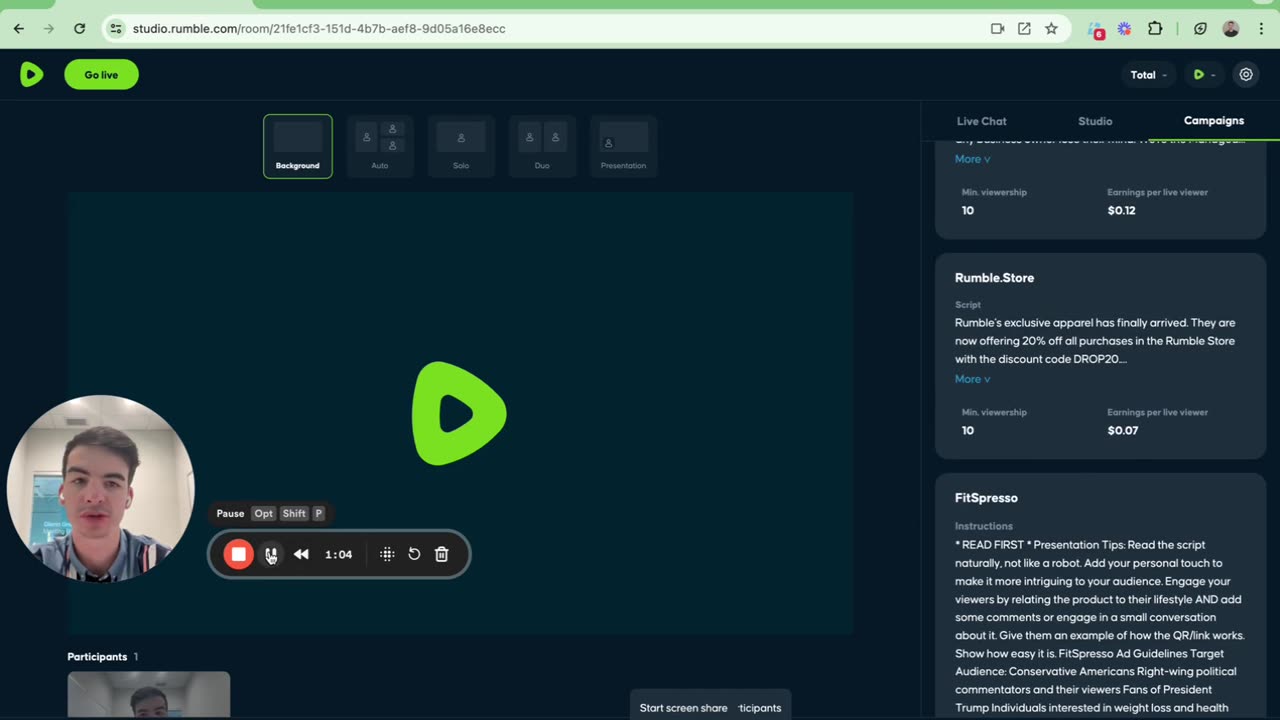The width and height of the screenshot is (1280, 720).
Task: Click the Go live button
Action: click(x=101, y=75)
